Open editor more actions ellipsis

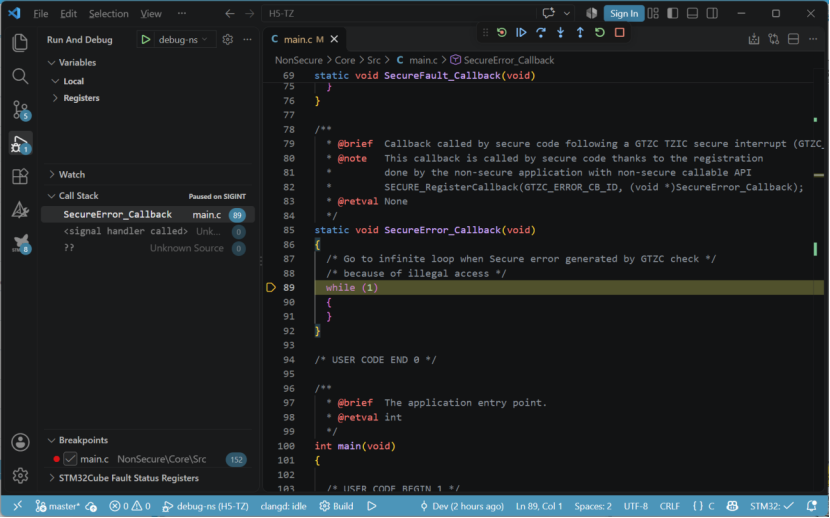coord(813,39)
